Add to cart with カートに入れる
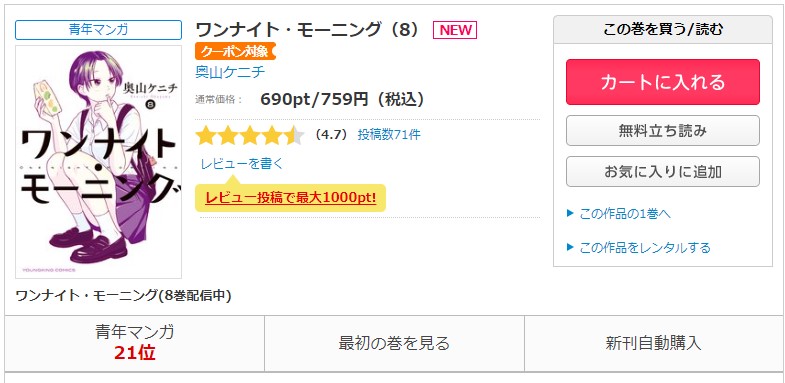The height and width of the screenshot is (383, 785). (663, 82)
